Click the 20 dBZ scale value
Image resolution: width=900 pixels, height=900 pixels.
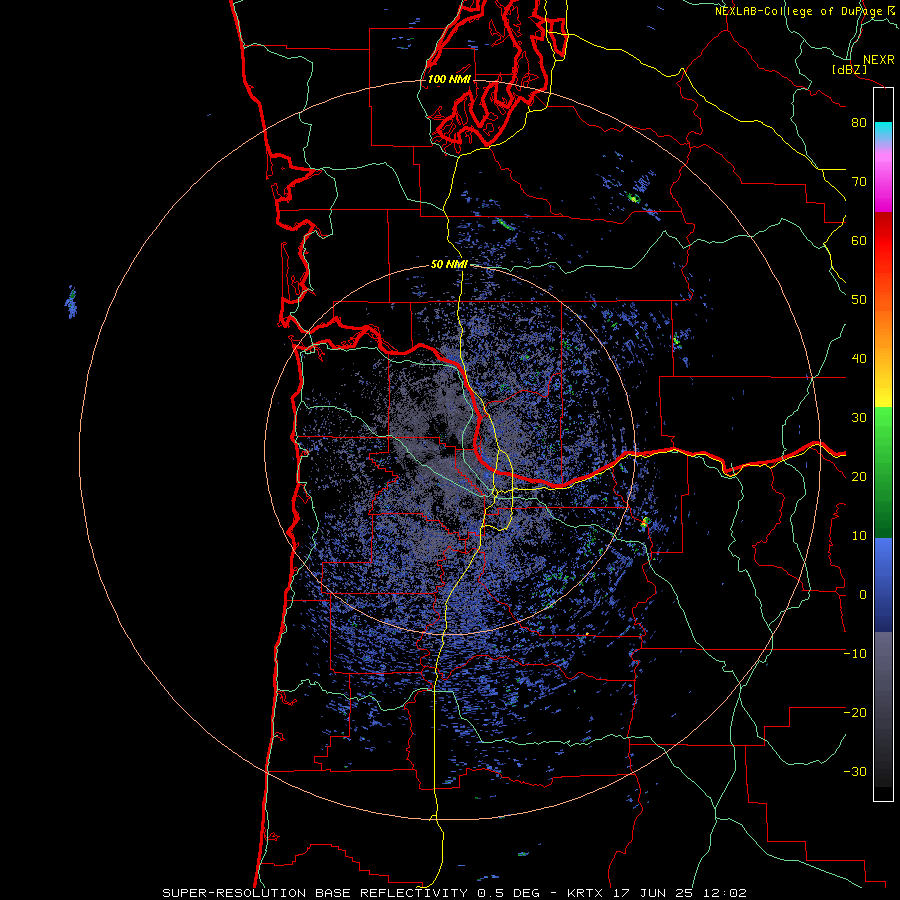point(859,476)
